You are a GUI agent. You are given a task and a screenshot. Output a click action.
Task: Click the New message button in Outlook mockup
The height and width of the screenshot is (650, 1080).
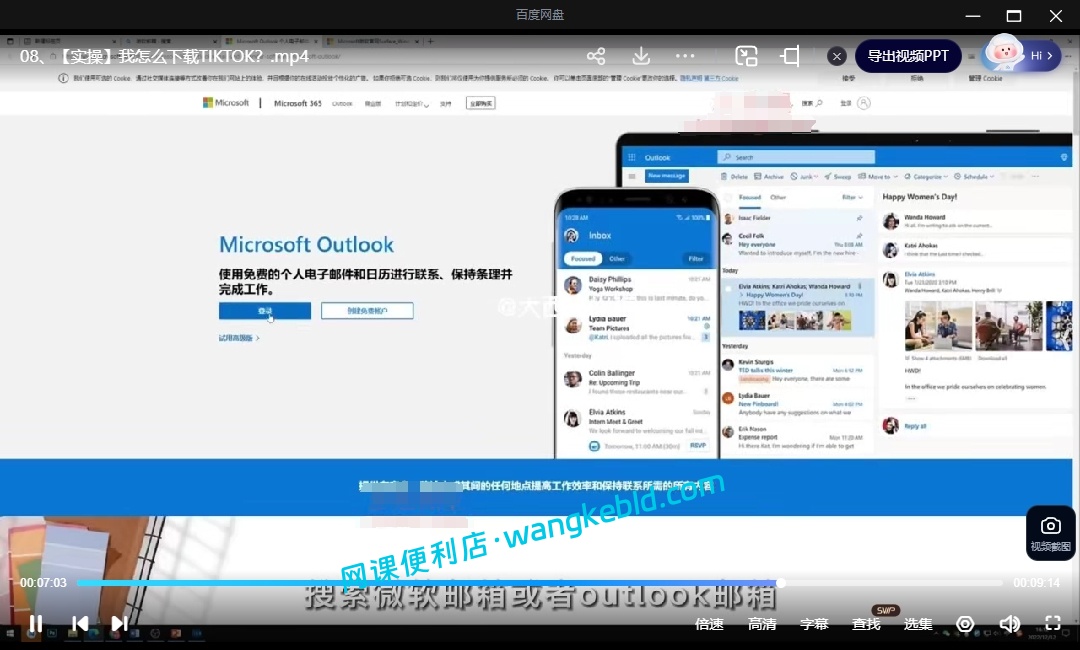(667, 176)
